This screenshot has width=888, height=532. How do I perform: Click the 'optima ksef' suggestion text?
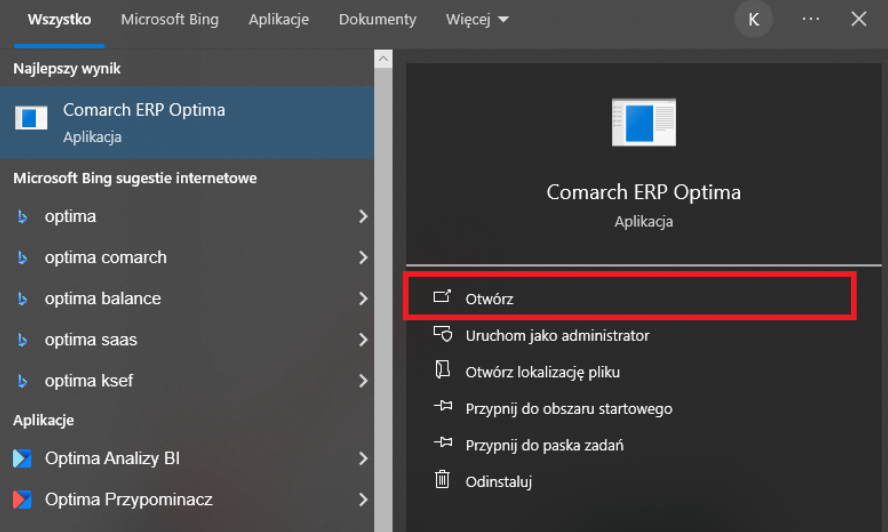point(89,381)
